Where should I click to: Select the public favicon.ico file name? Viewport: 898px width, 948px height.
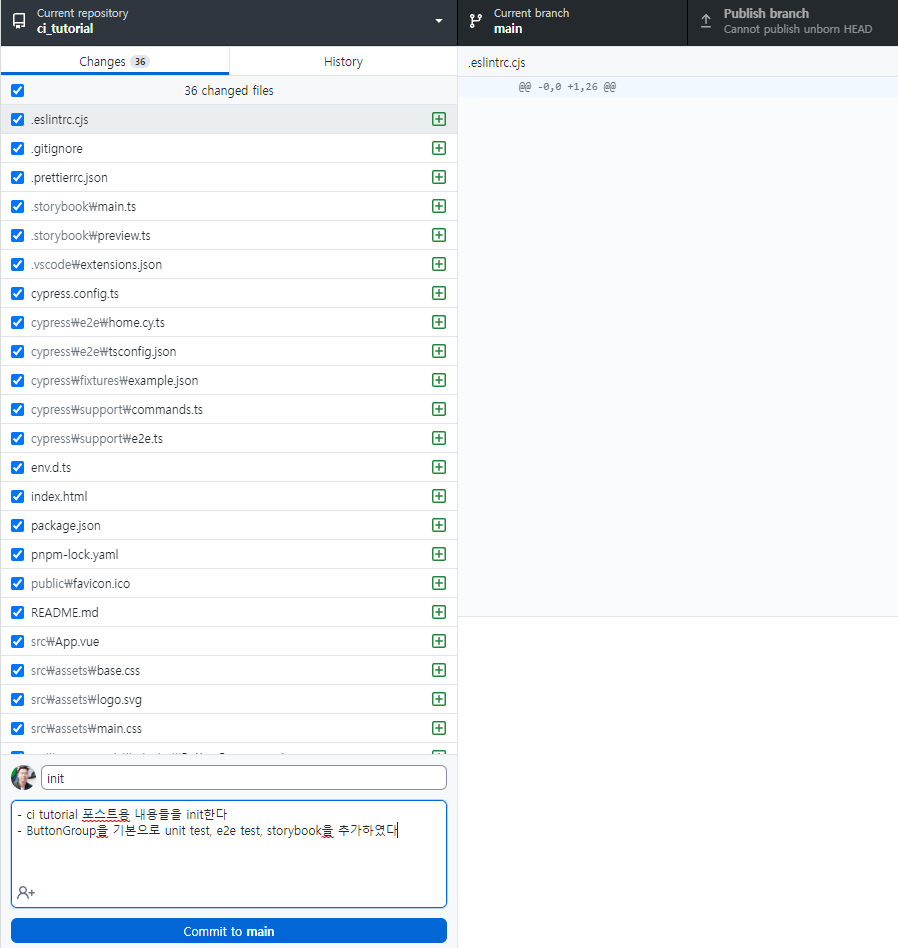(80, 584)
